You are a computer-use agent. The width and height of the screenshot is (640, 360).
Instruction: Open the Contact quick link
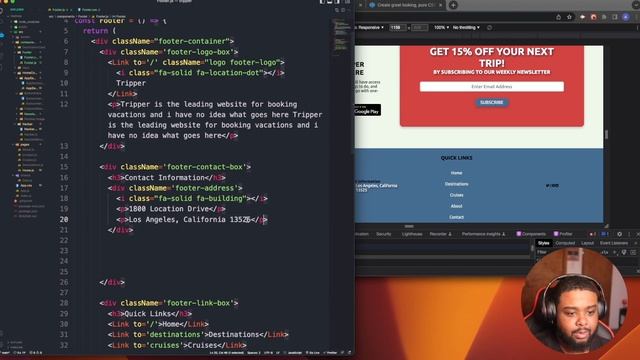coord(456,217)
